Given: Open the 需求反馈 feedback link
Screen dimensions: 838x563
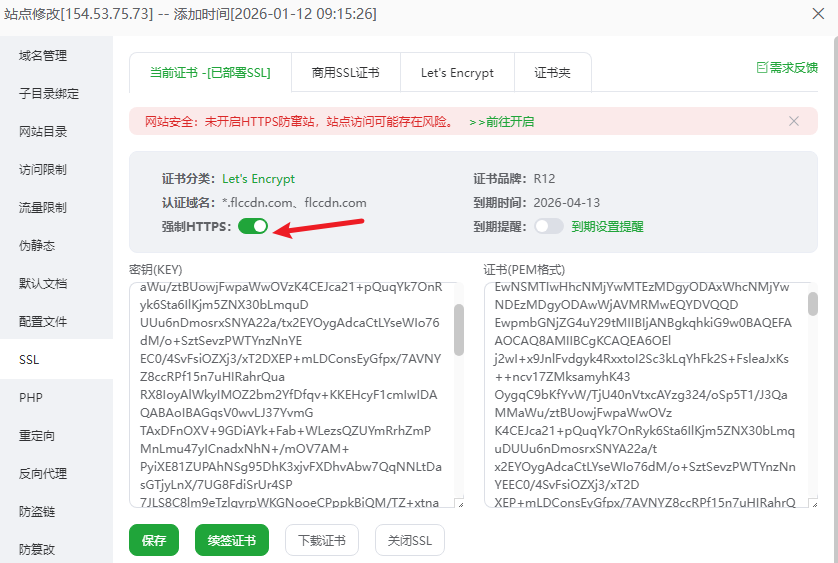Looking at the screenshot, I should (x=787, y=67).
